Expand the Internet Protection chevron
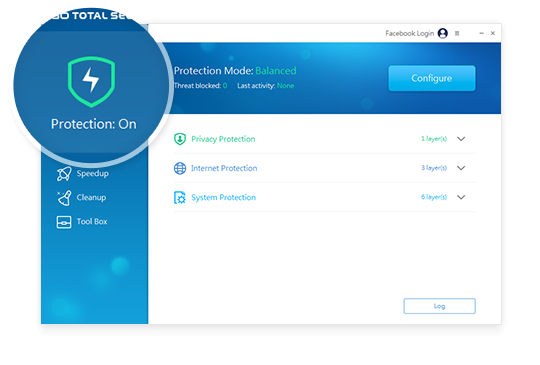Viewport: 540px width, 365px height. 461,168
